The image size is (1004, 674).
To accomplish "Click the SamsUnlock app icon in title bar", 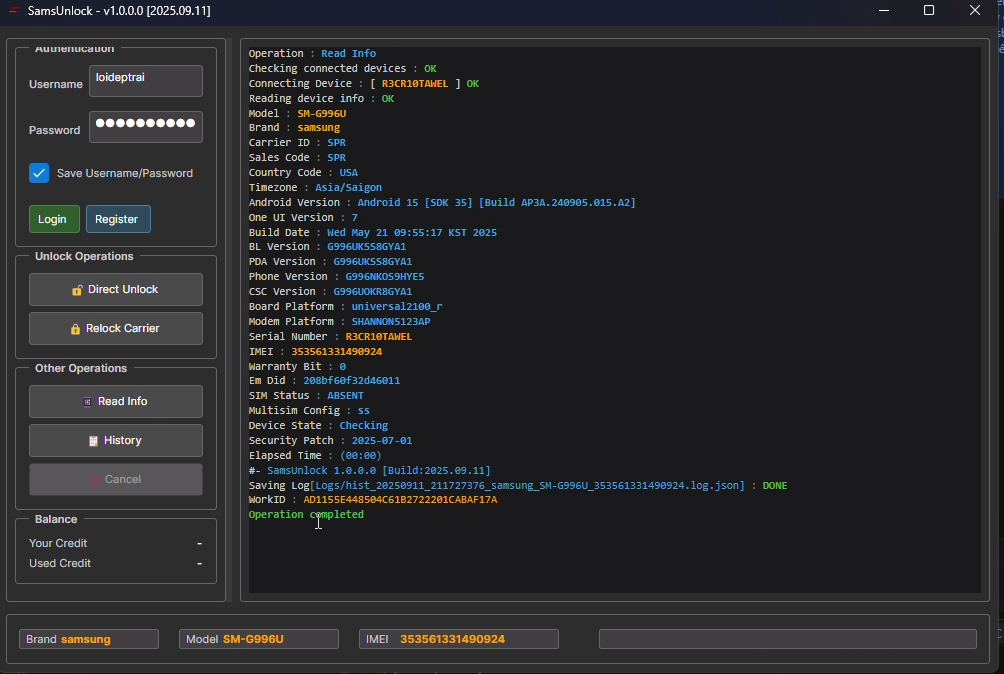I will tap(13, 10).
